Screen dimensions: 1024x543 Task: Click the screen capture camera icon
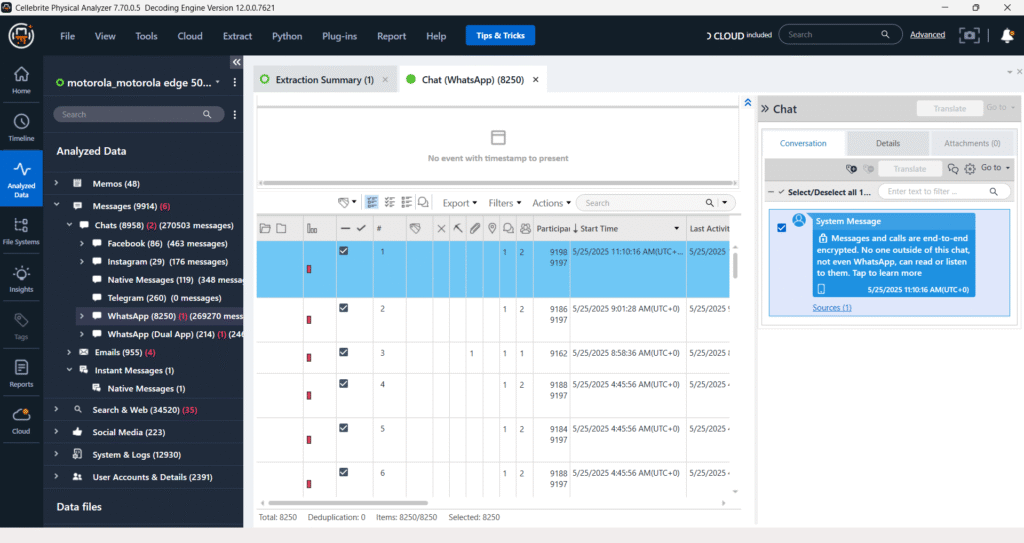pos(969,35)
